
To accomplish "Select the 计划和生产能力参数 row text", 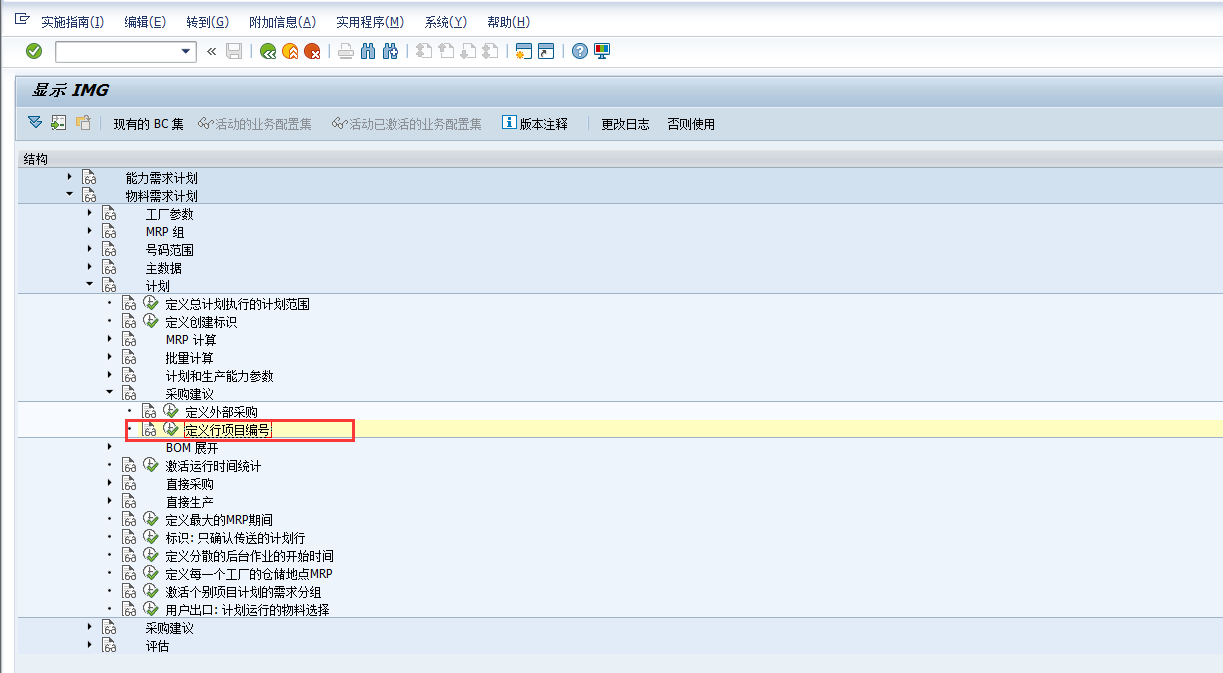I will click(219, 376).
